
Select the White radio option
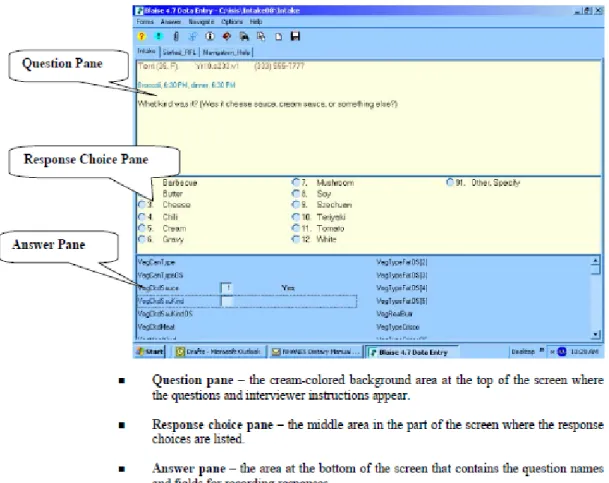(x=296, y=240)
